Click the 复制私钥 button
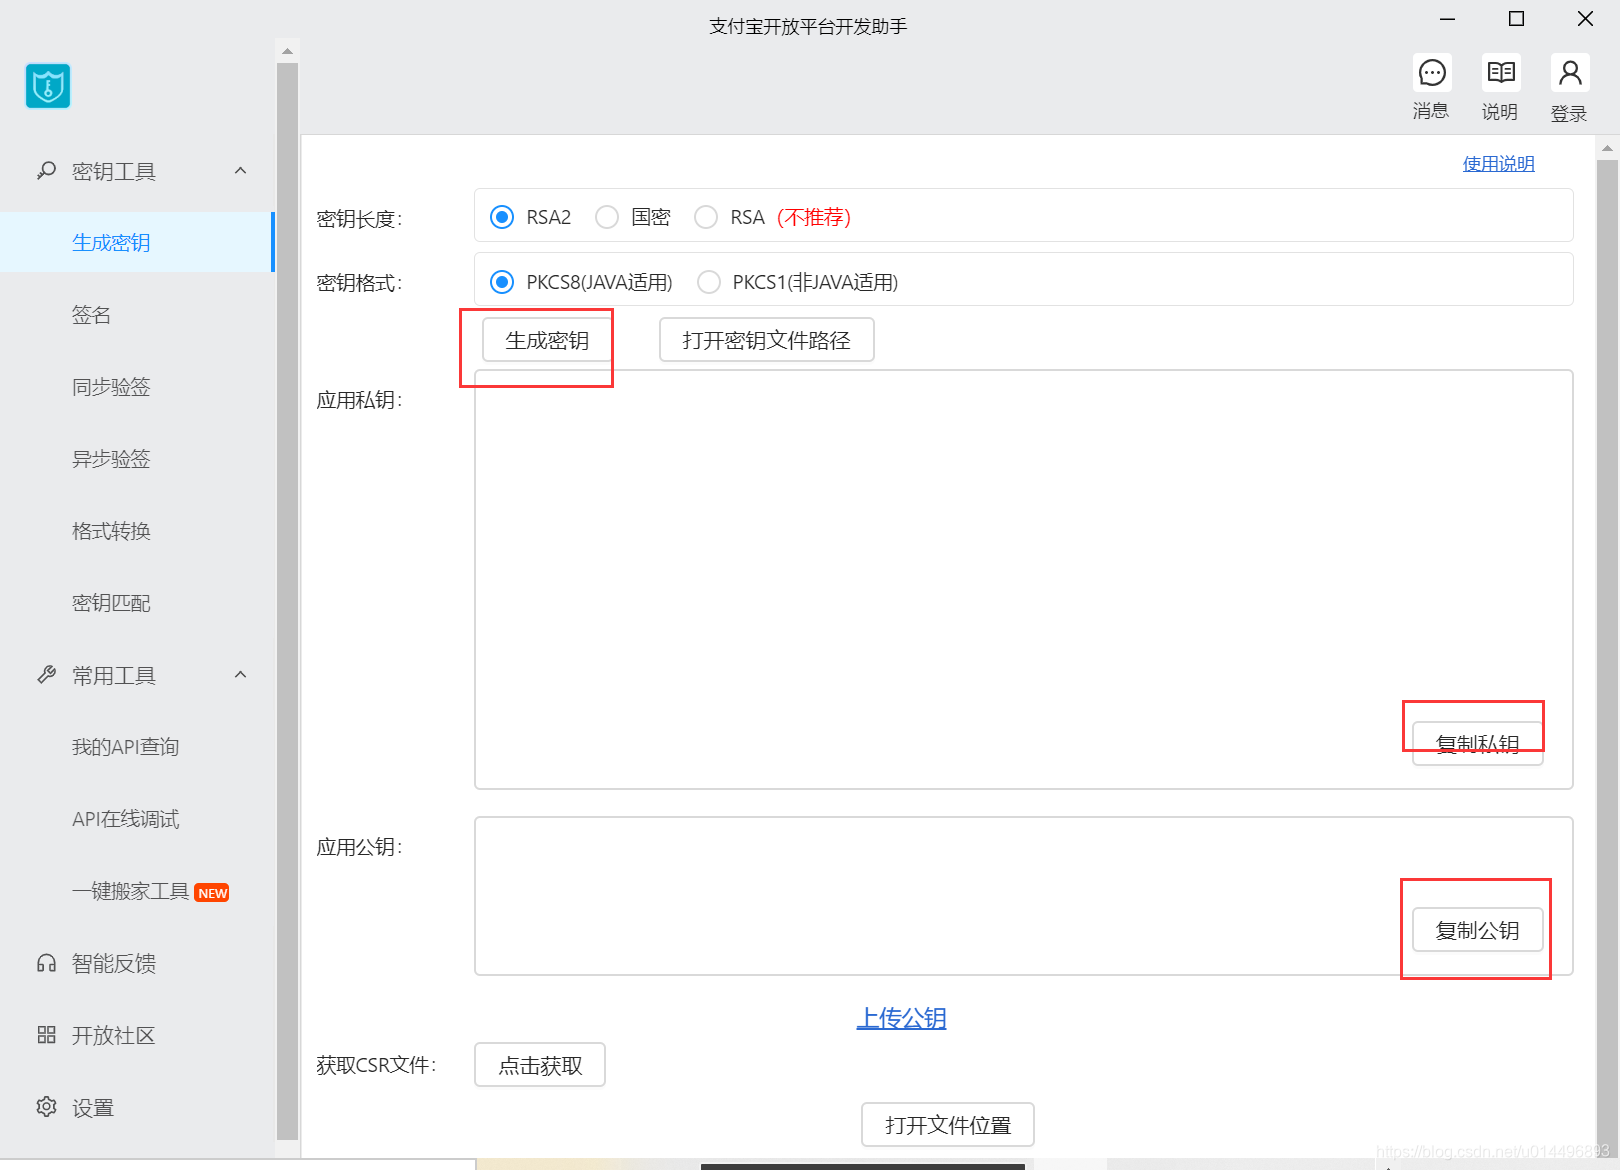 click(x=1478, y=744)
